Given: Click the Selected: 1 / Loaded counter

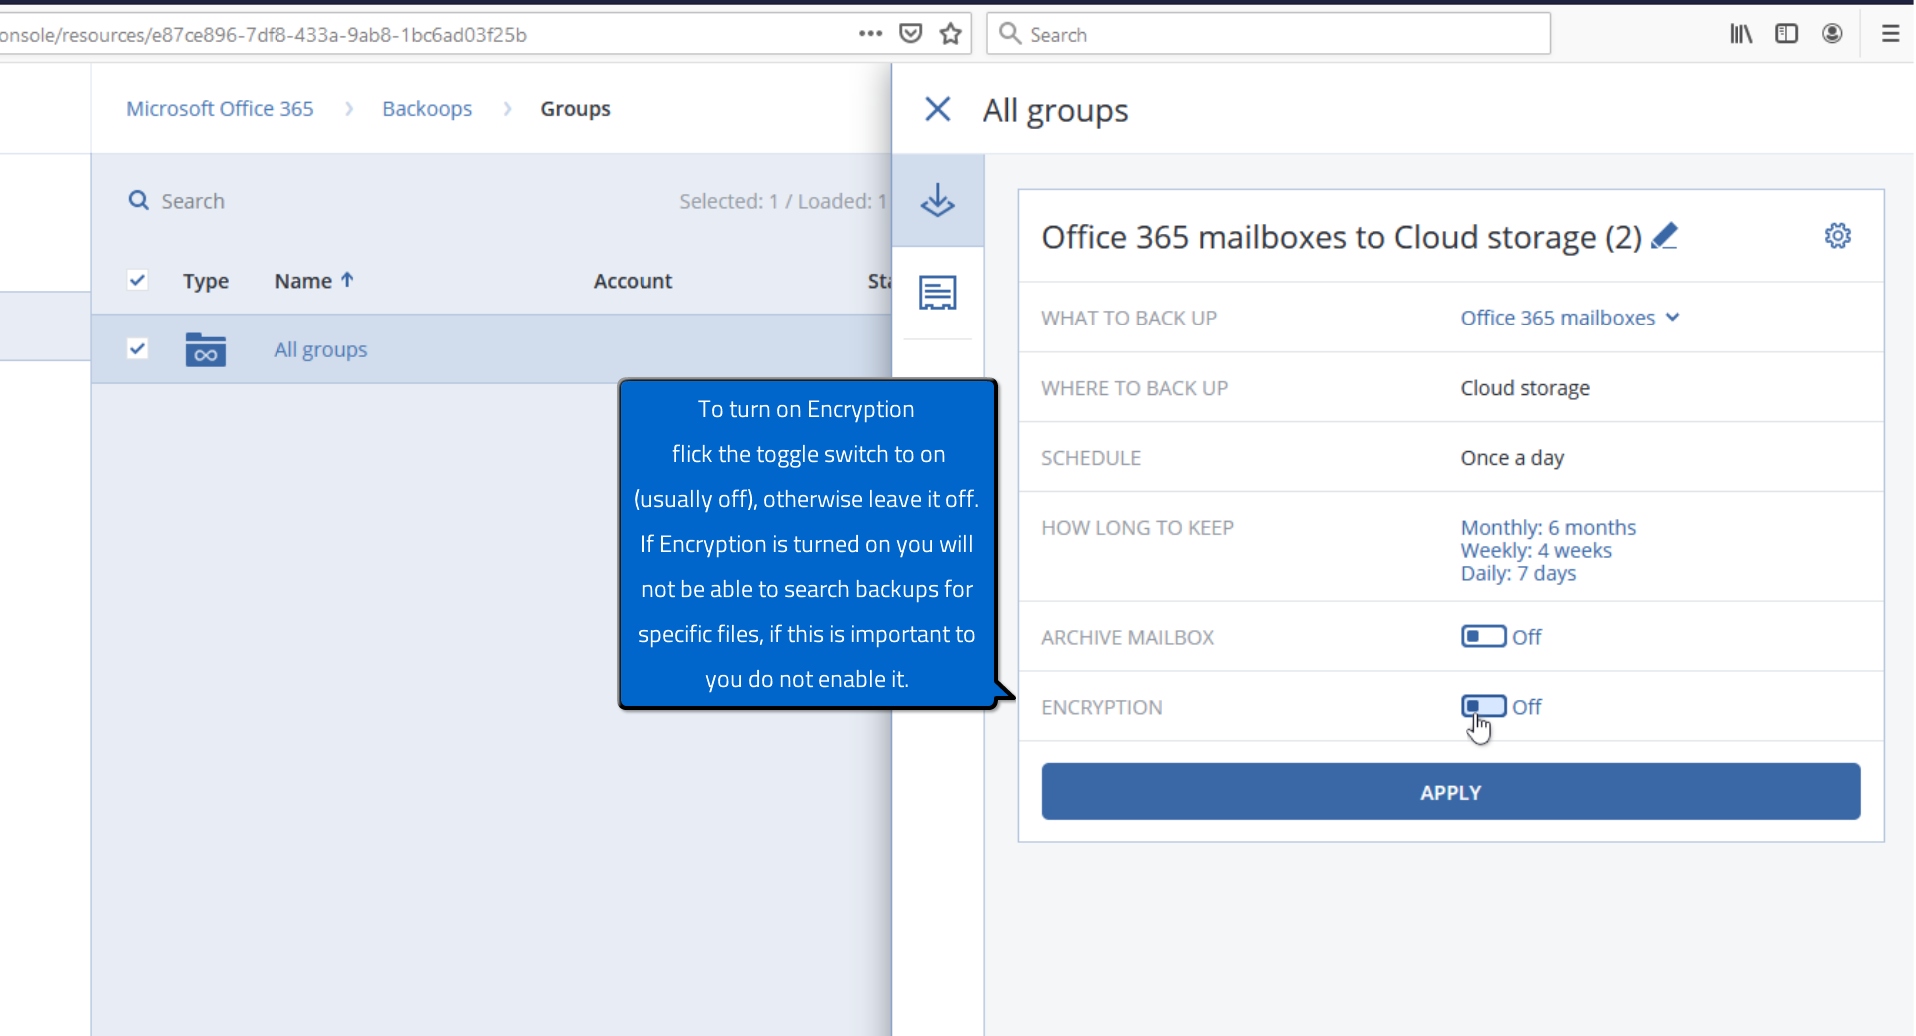Looking at the screenshot, I should pyautogui.click(x=783, y=201).
